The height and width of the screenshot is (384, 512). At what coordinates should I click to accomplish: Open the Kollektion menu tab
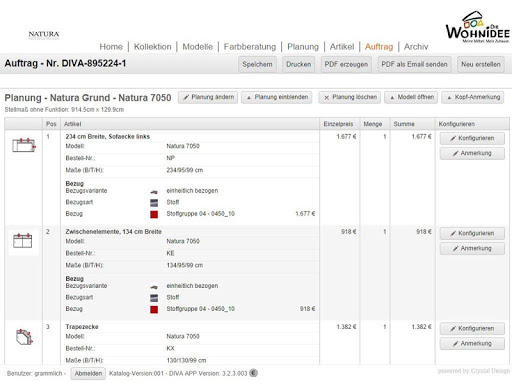pos(152,47)
